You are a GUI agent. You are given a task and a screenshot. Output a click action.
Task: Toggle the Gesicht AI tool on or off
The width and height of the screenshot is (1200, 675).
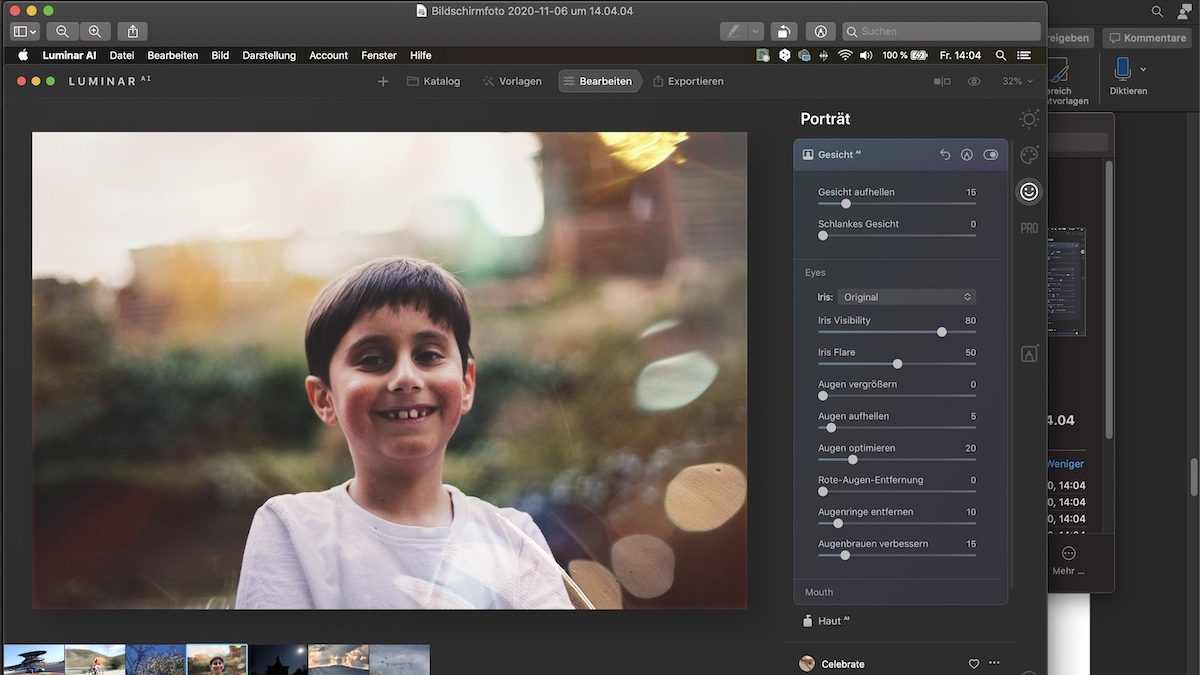[990, 155]
